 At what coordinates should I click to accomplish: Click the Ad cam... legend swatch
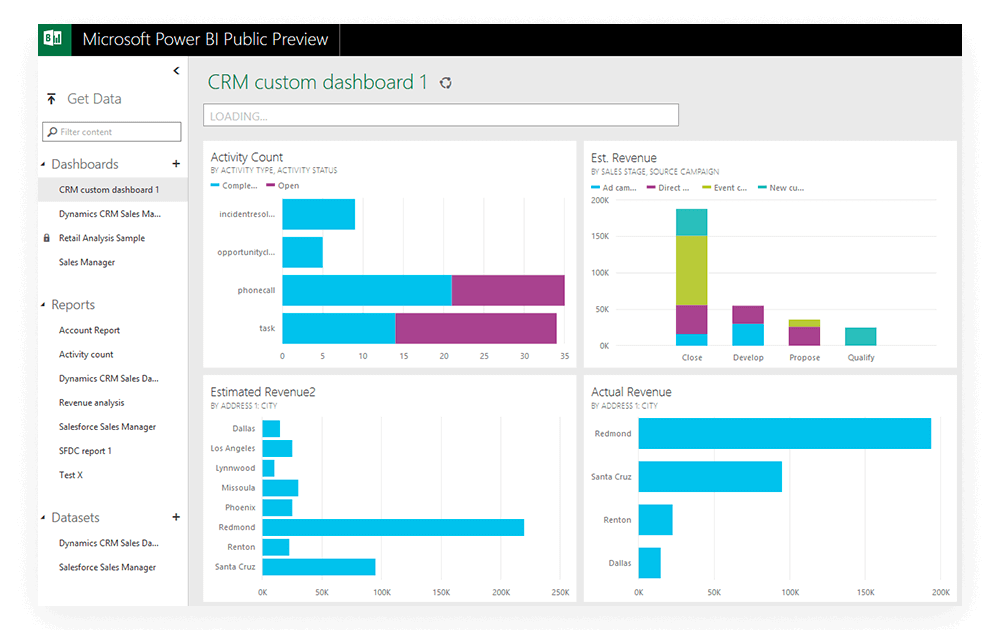click(595, 187)
